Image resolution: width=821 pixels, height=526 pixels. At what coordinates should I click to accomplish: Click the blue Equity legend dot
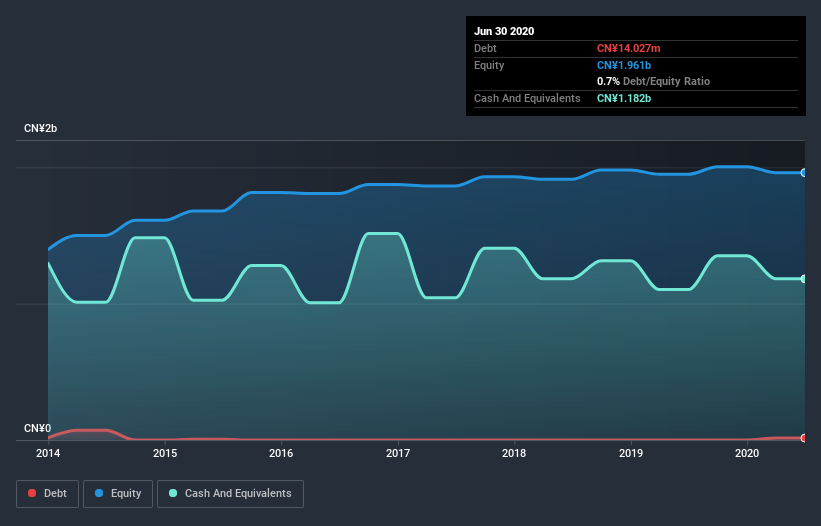click(99, 493)
